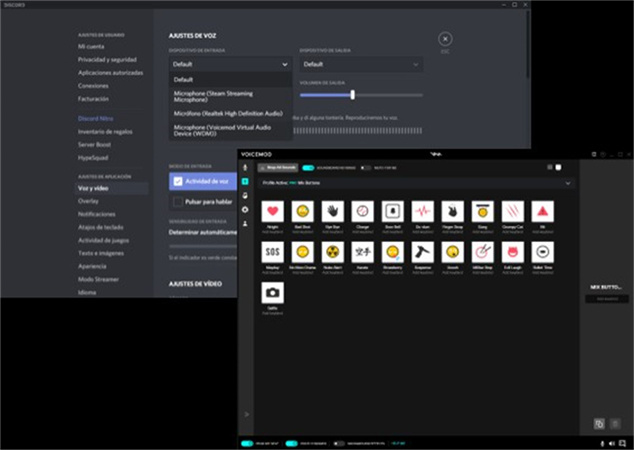Toggle the Hear Myself switch at Voicemod bottom
634x450 pixels.
pos(247,444)
